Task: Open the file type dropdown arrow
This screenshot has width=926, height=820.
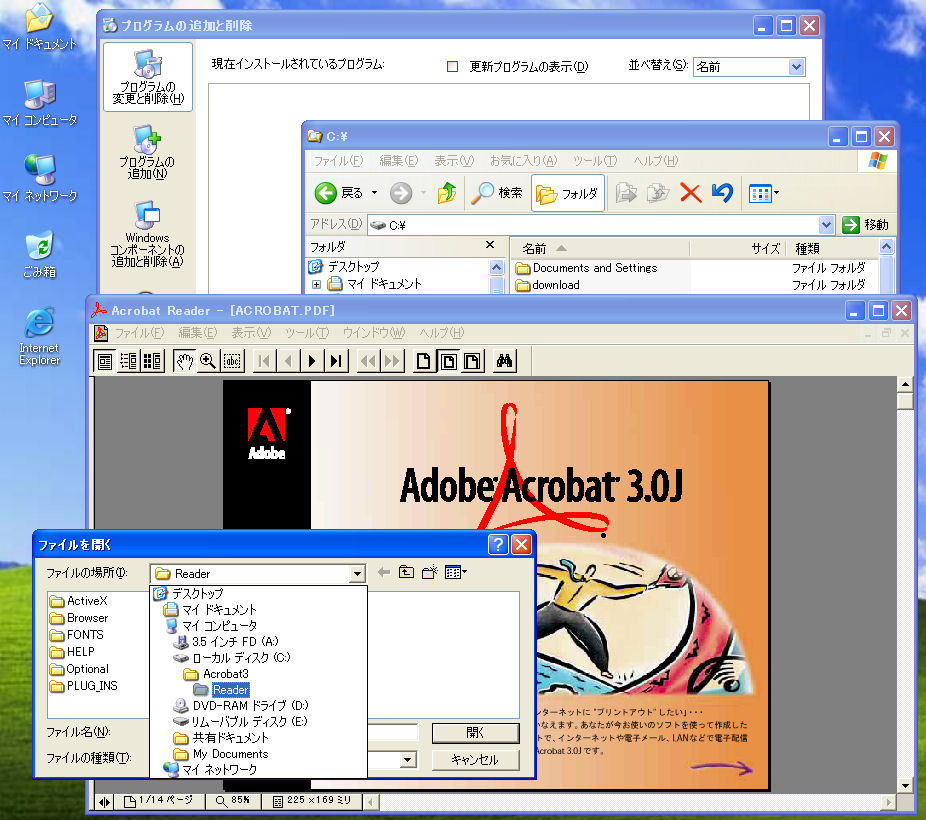Action: [x=408, y=760]
